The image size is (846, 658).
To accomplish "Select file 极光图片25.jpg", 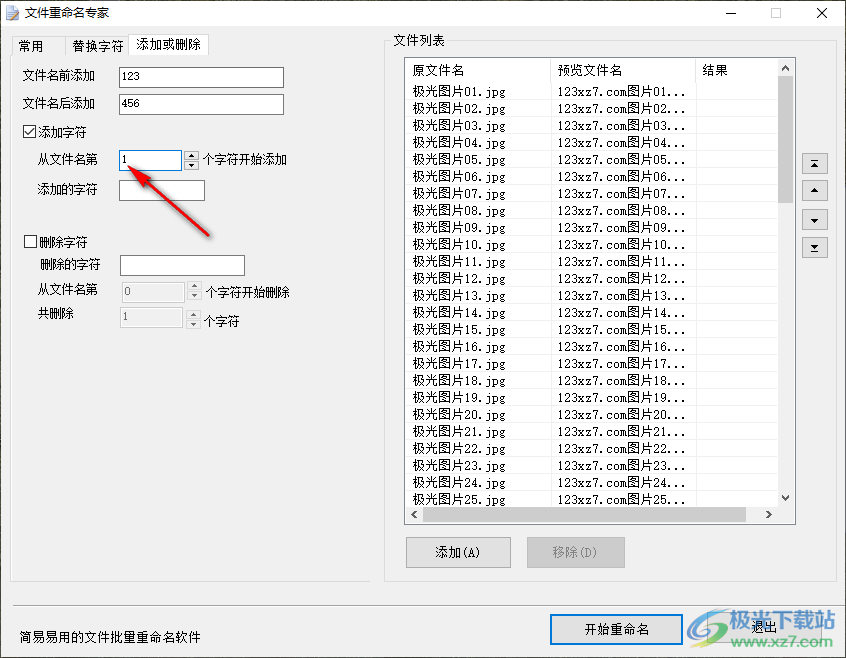I will (459, 499).
